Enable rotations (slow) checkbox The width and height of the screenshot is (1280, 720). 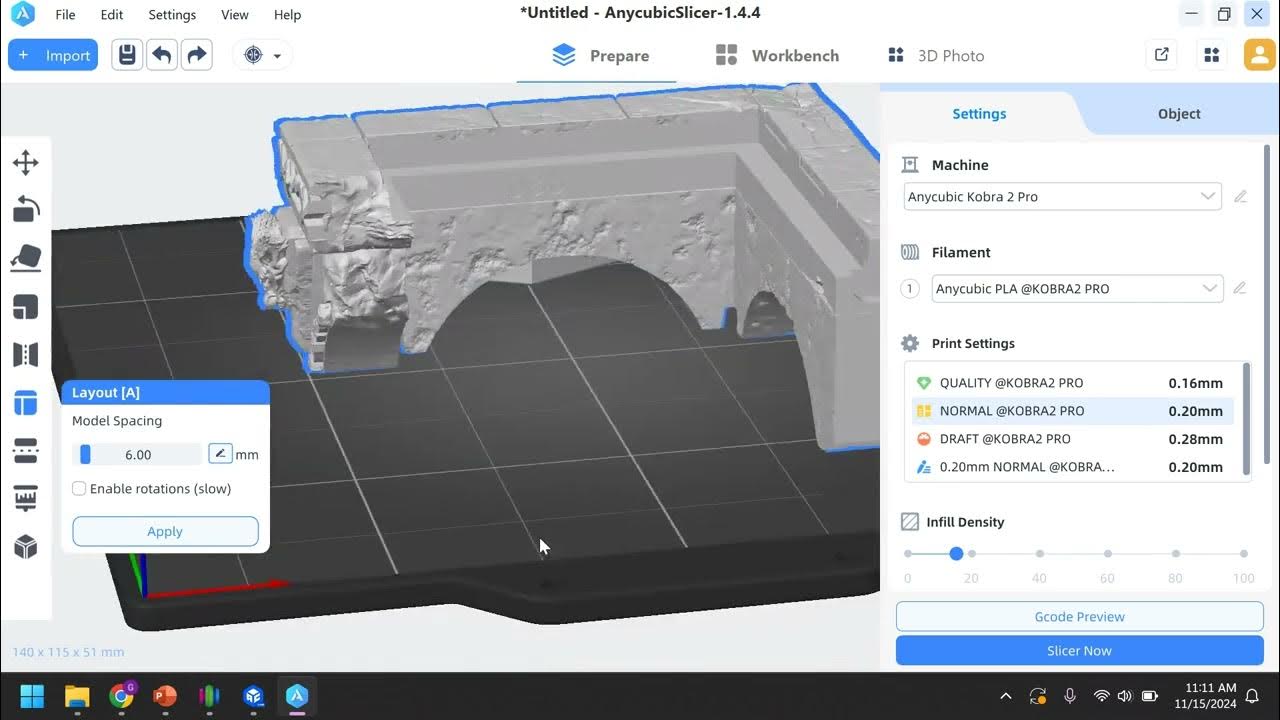[x=78, y=488]
